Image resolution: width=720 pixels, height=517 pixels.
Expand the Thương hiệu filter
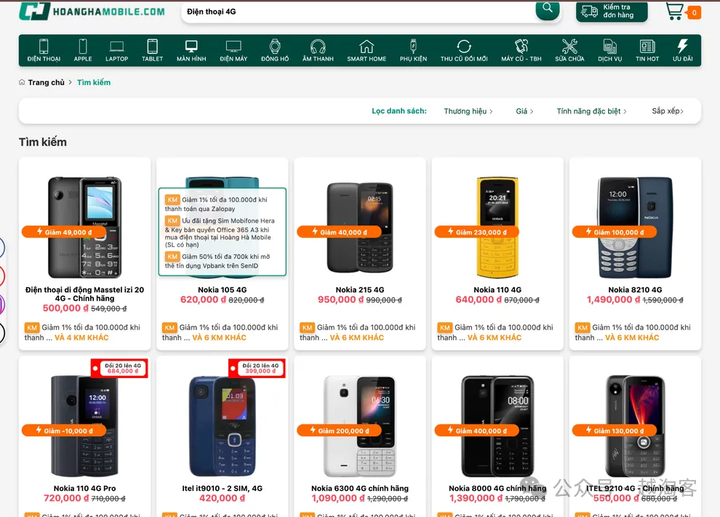(x=468, y=111)
